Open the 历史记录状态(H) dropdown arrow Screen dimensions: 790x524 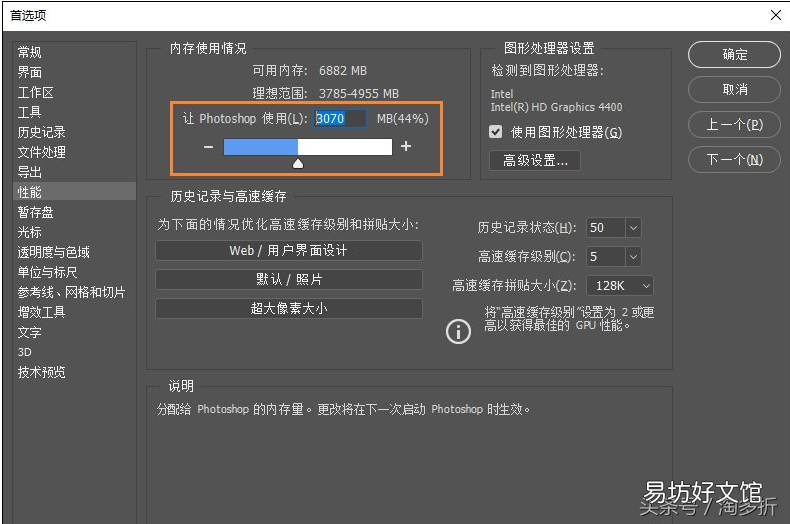[633, 228]
